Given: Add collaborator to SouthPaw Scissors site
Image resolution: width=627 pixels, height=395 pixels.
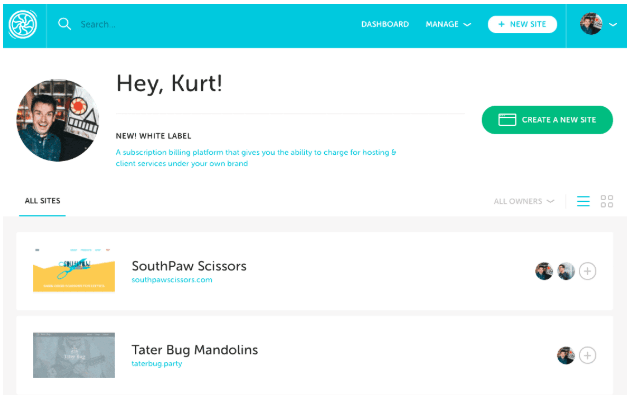Looking at the screenshot, I should [x=587, y=271].
